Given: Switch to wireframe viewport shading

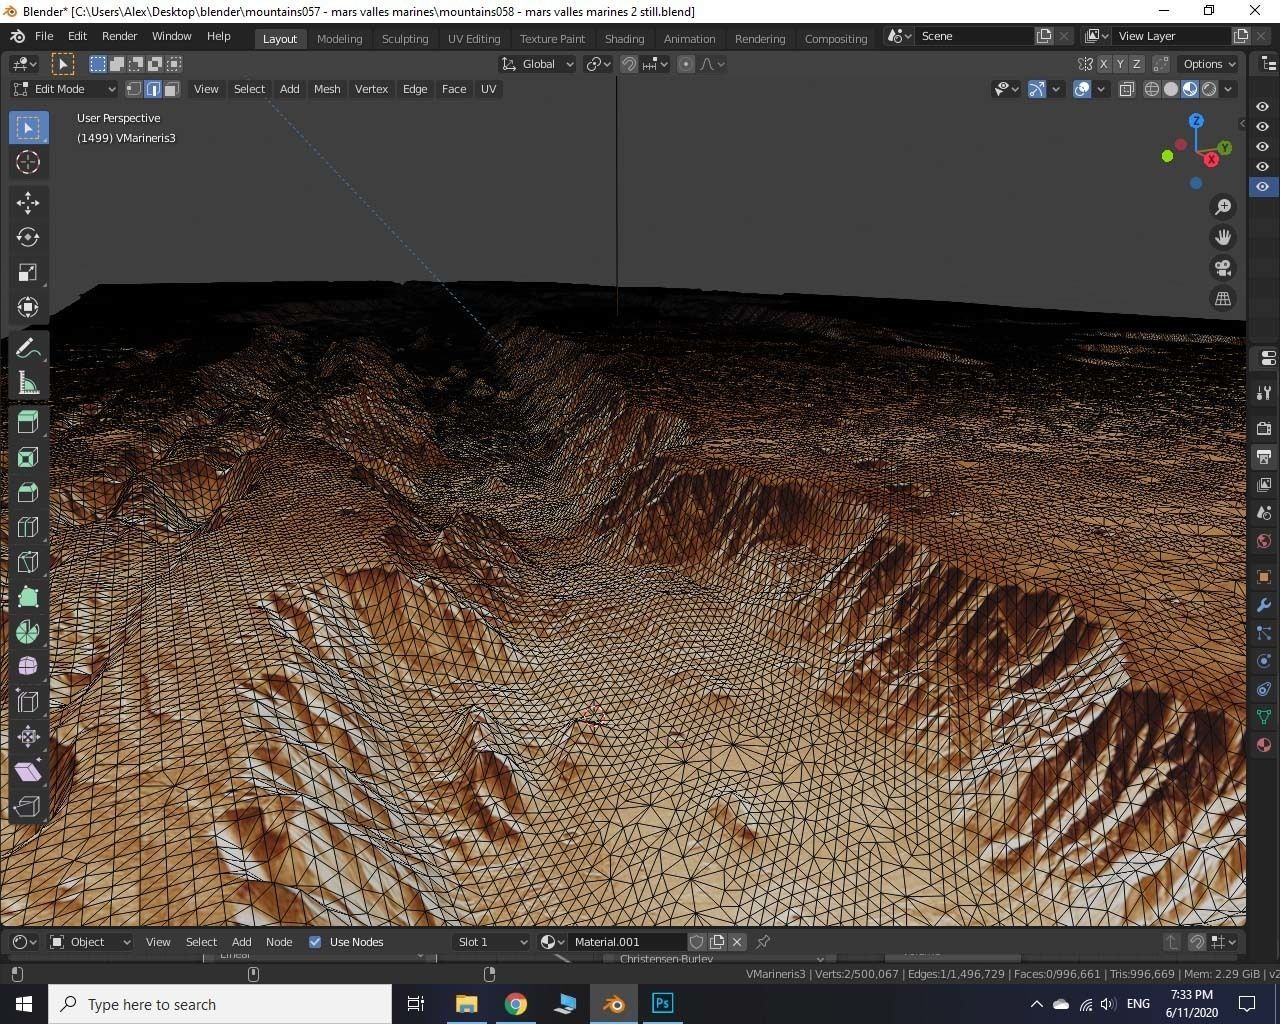Looking at the screenshot, I should coord(1152,89).
